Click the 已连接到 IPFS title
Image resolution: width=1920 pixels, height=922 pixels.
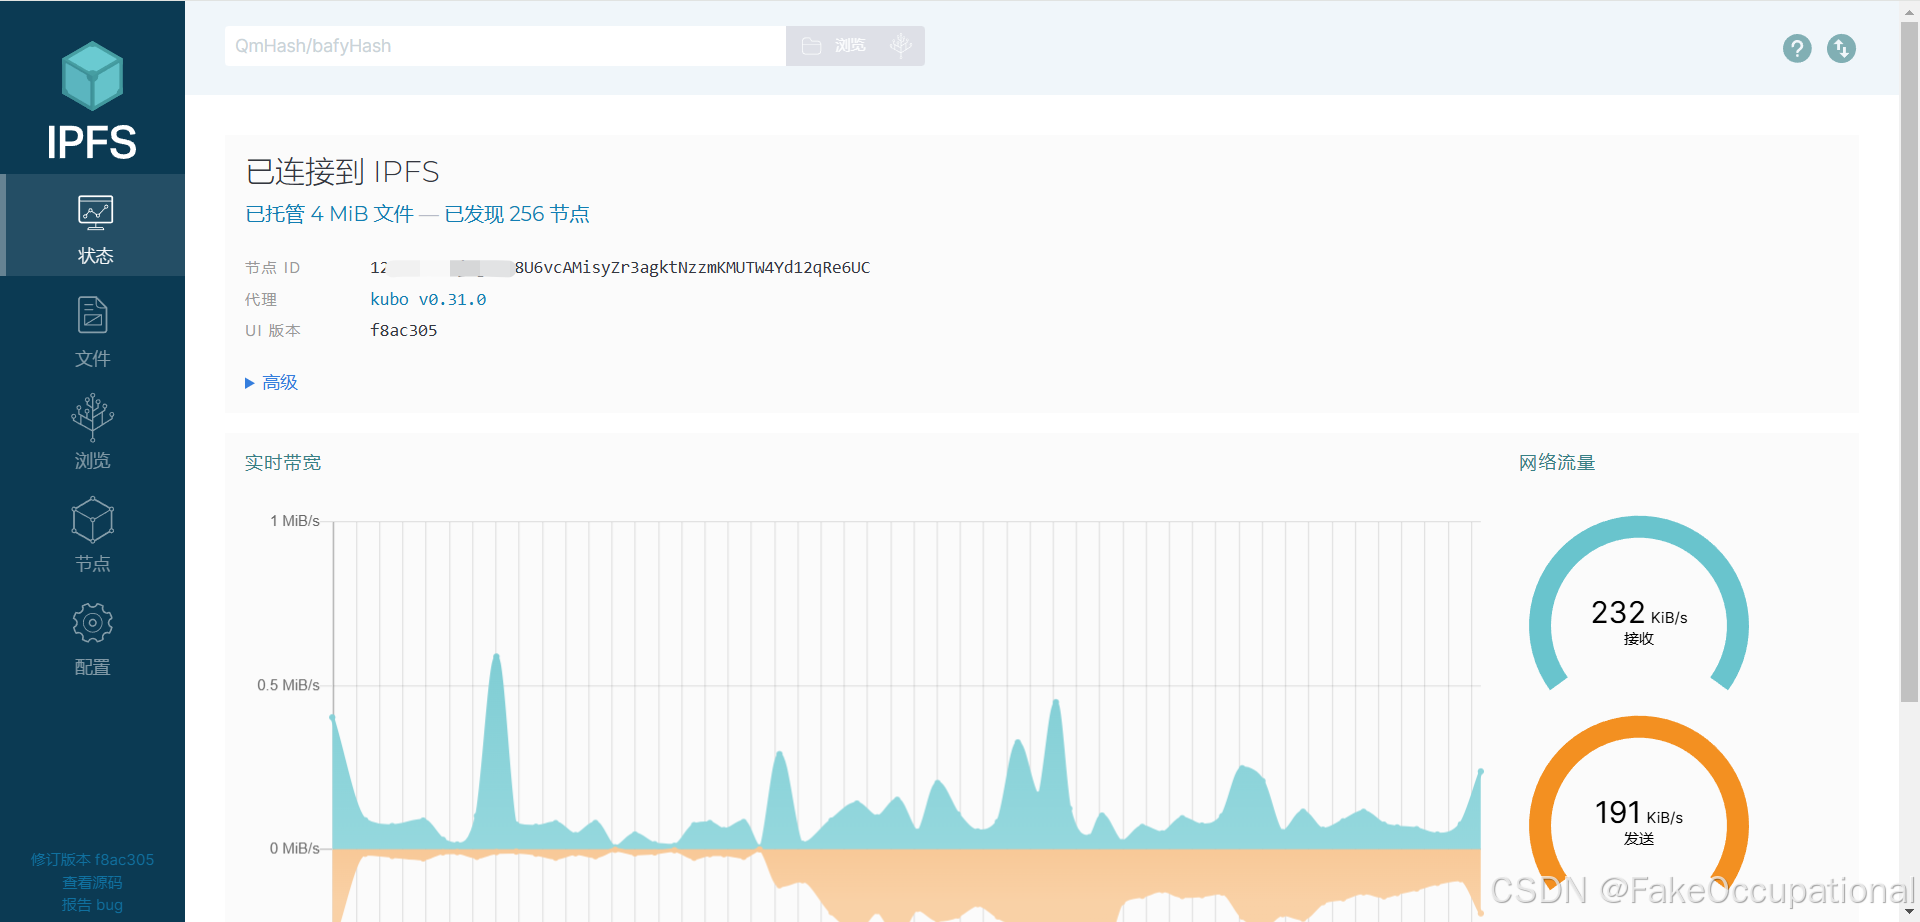[342, 172]
